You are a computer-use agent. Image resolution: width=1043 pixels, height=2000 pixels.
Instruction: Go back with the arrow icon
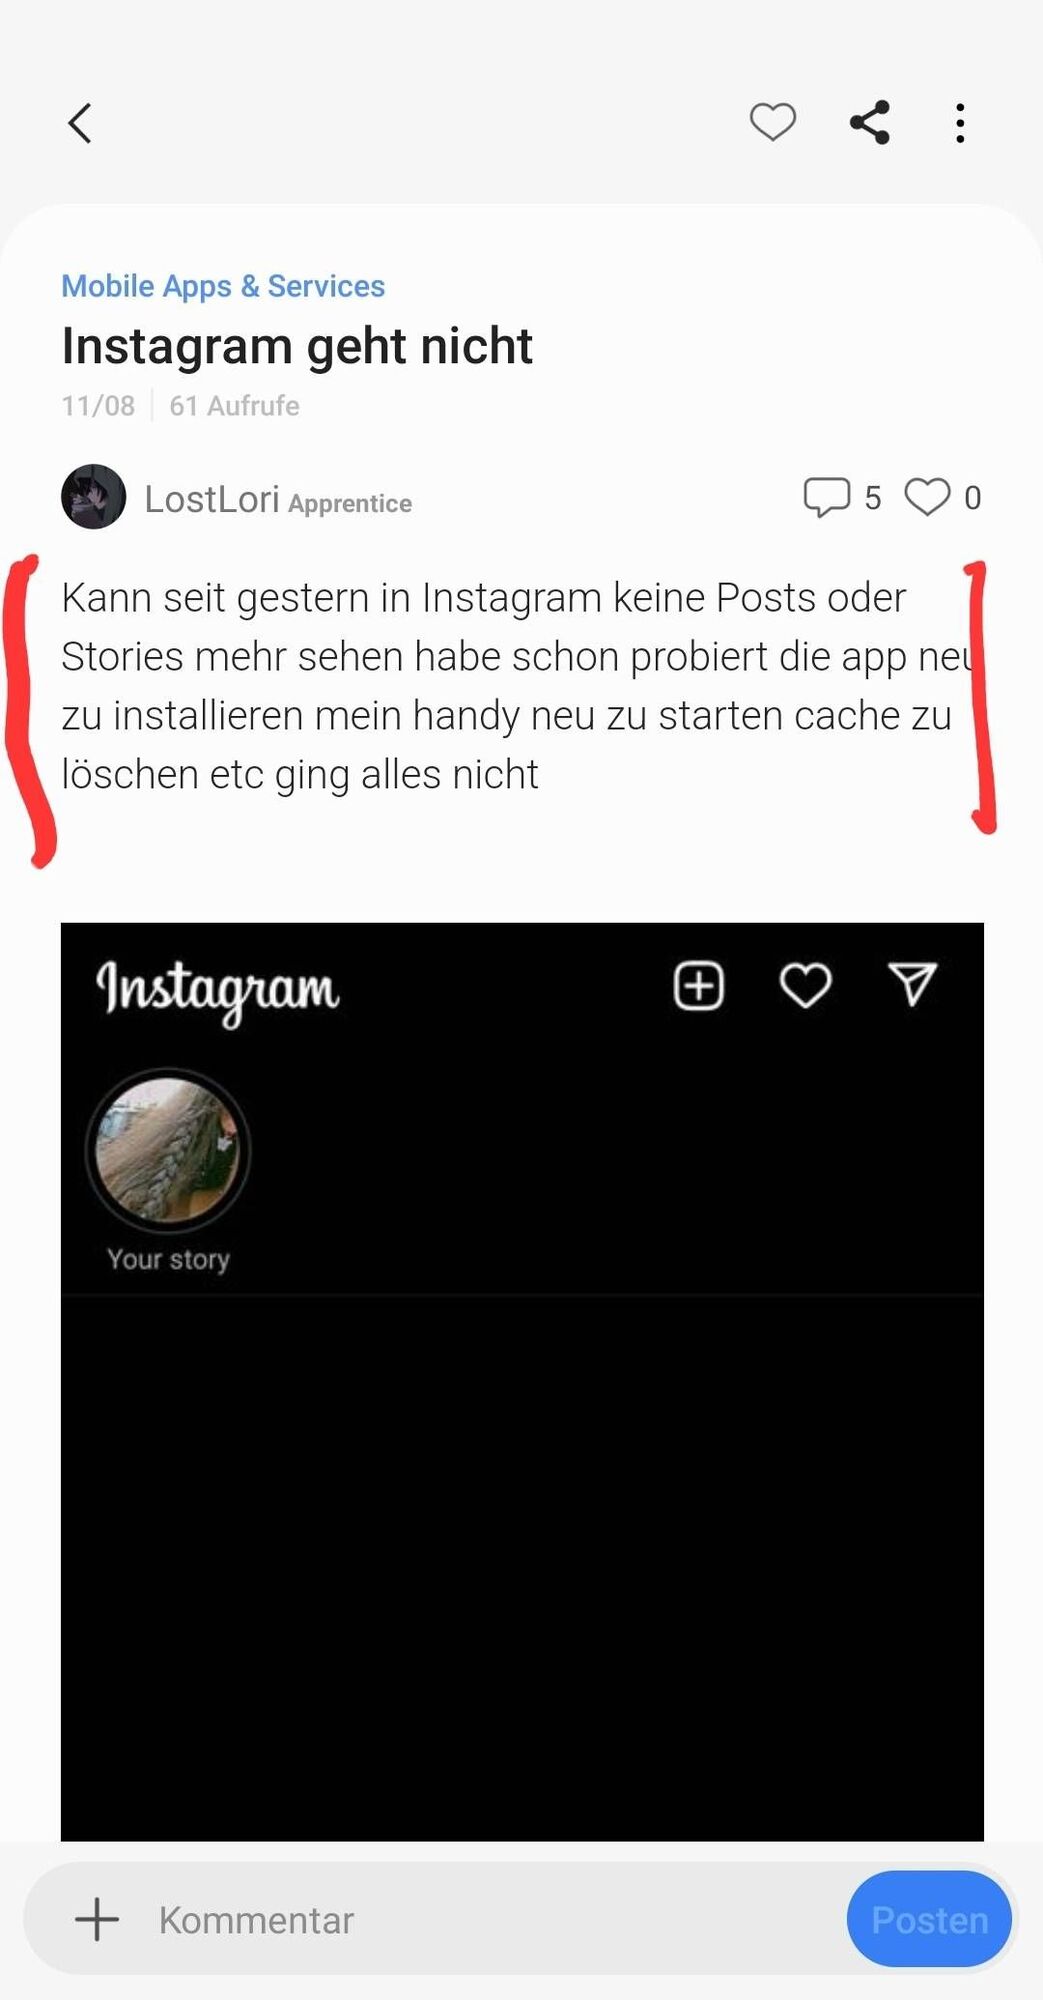pos(80,124)
